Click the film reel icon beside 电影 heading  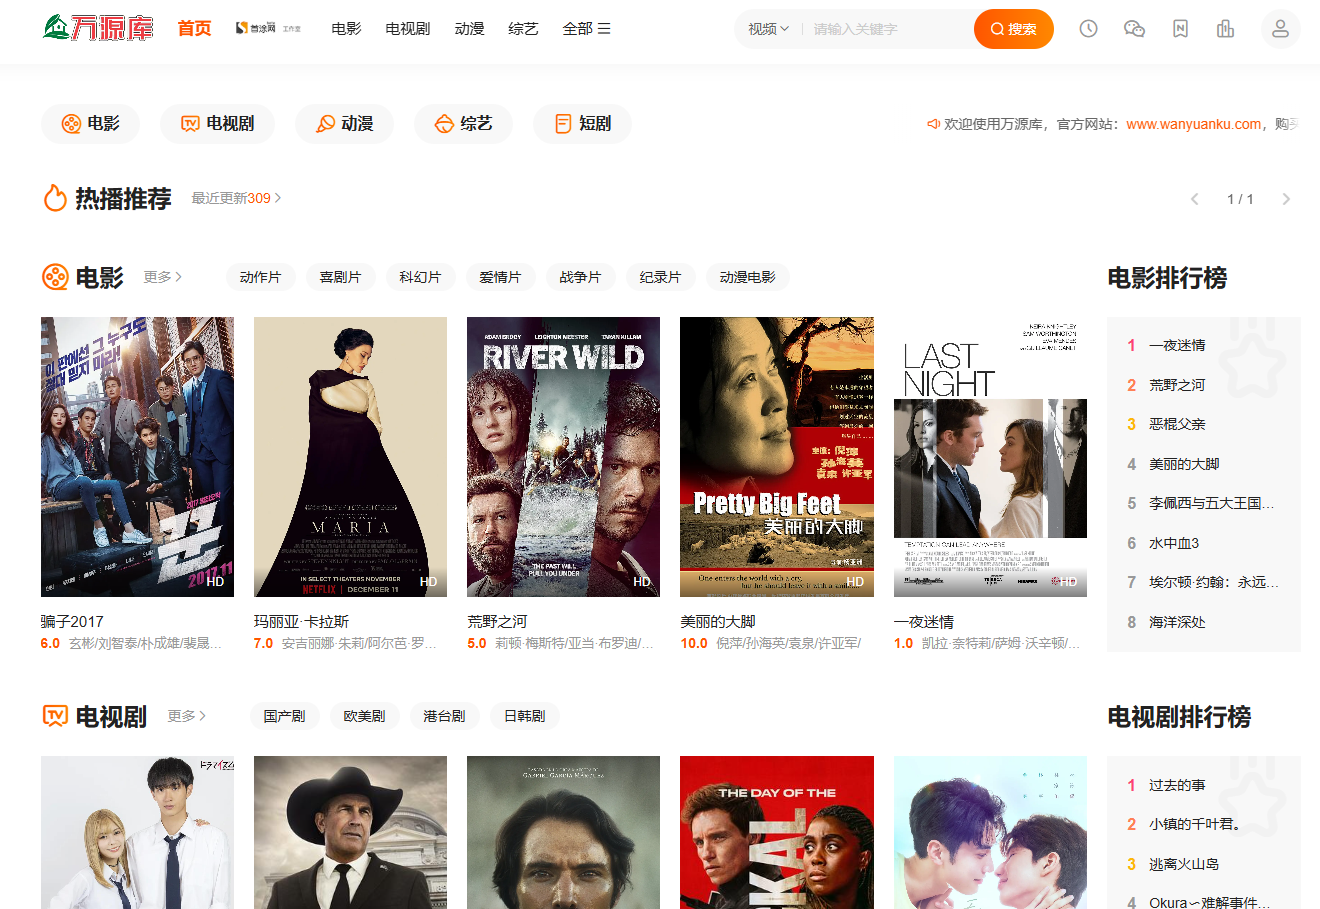coord(55,277)
